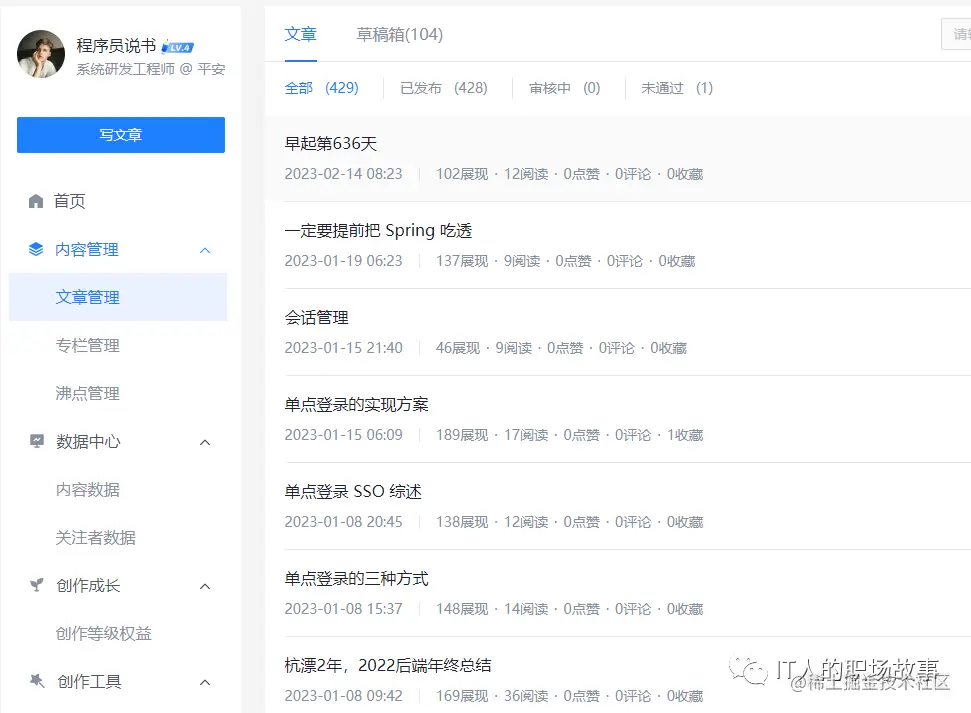Open the article 单点登录 SSO 综述

pos(353,491)
